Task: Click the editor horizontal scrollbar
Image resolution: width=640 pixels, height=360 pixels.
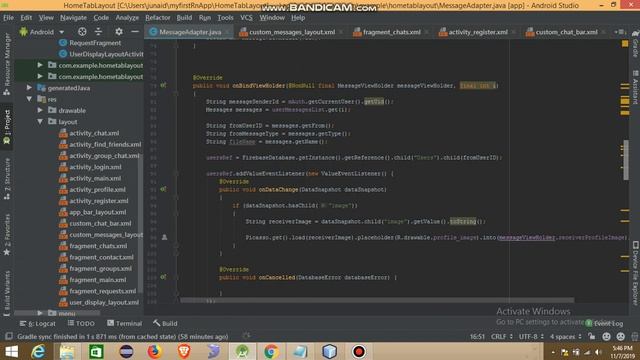Action: click(x=377, y=300)
